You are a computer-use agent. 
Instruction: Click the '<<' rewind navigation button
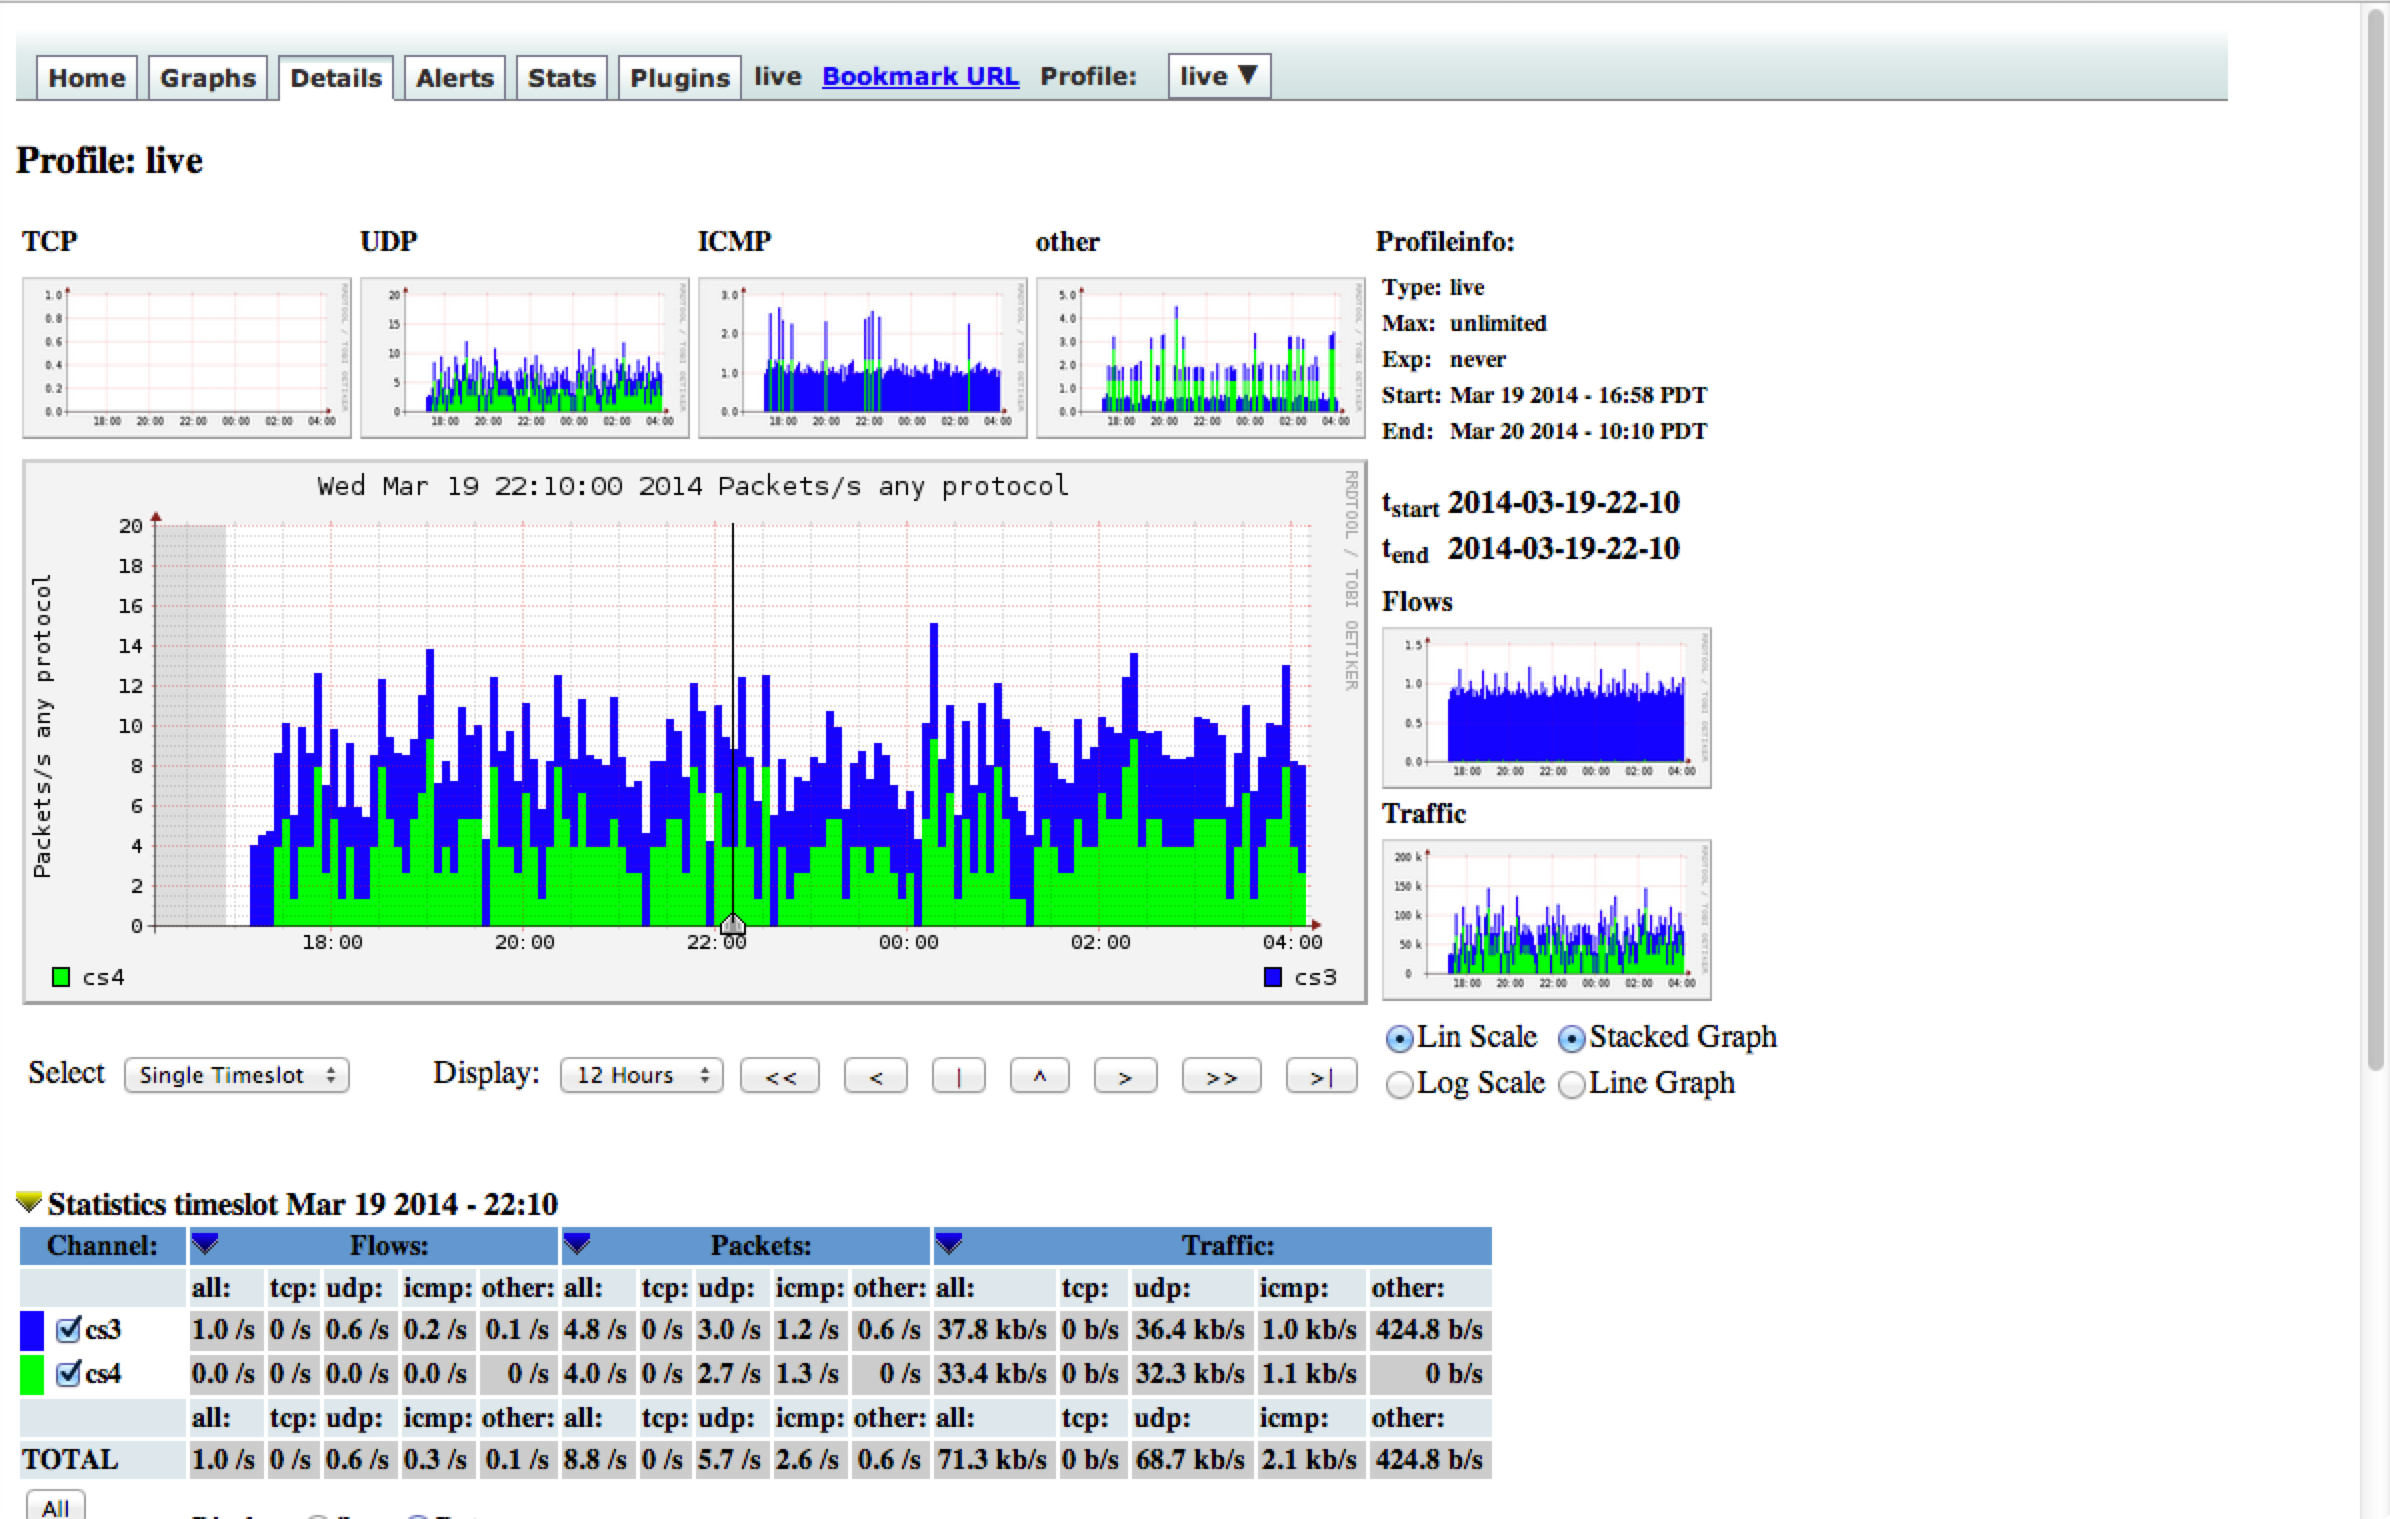point(780,1077)
